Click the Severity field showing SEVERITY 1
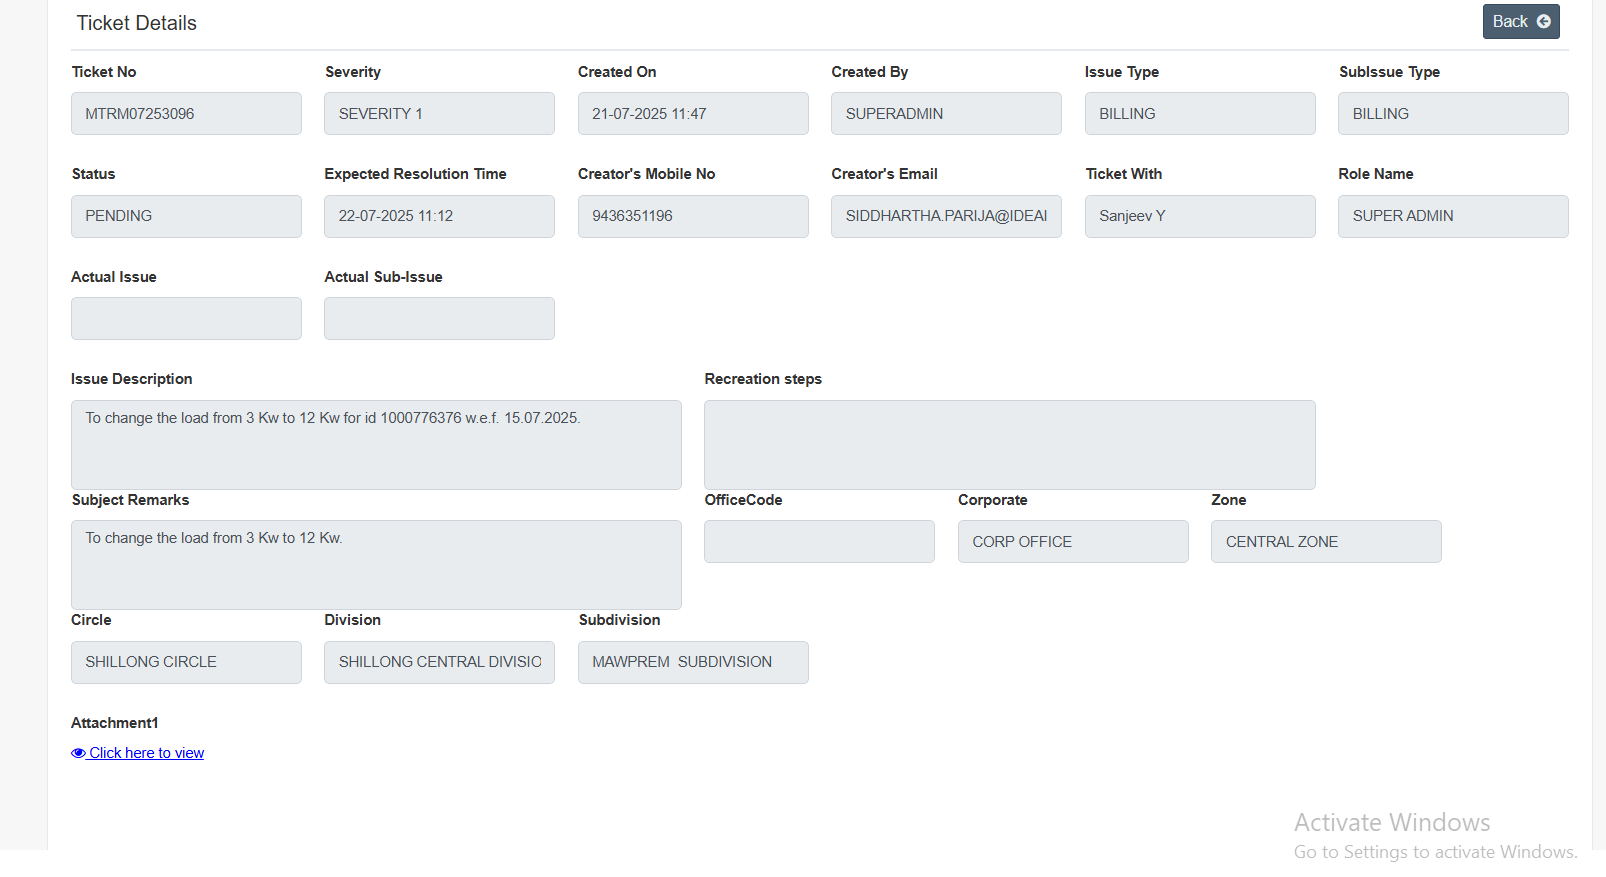Screen dimensions: 1606x877 pyautogui.click(x=439, y=114)
